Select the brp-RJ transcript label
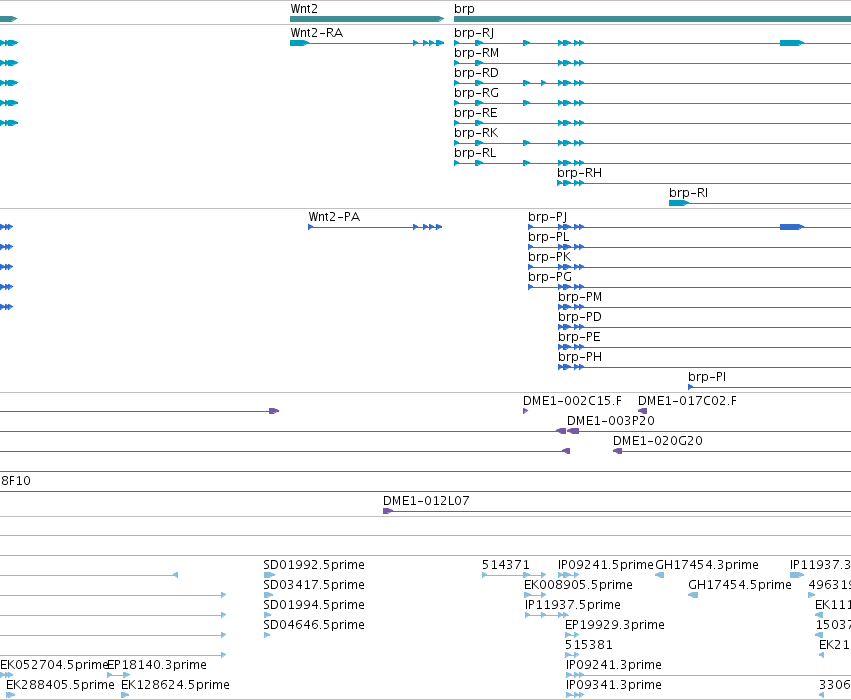Viewport: 851px width, 700px height. [474, 33]
